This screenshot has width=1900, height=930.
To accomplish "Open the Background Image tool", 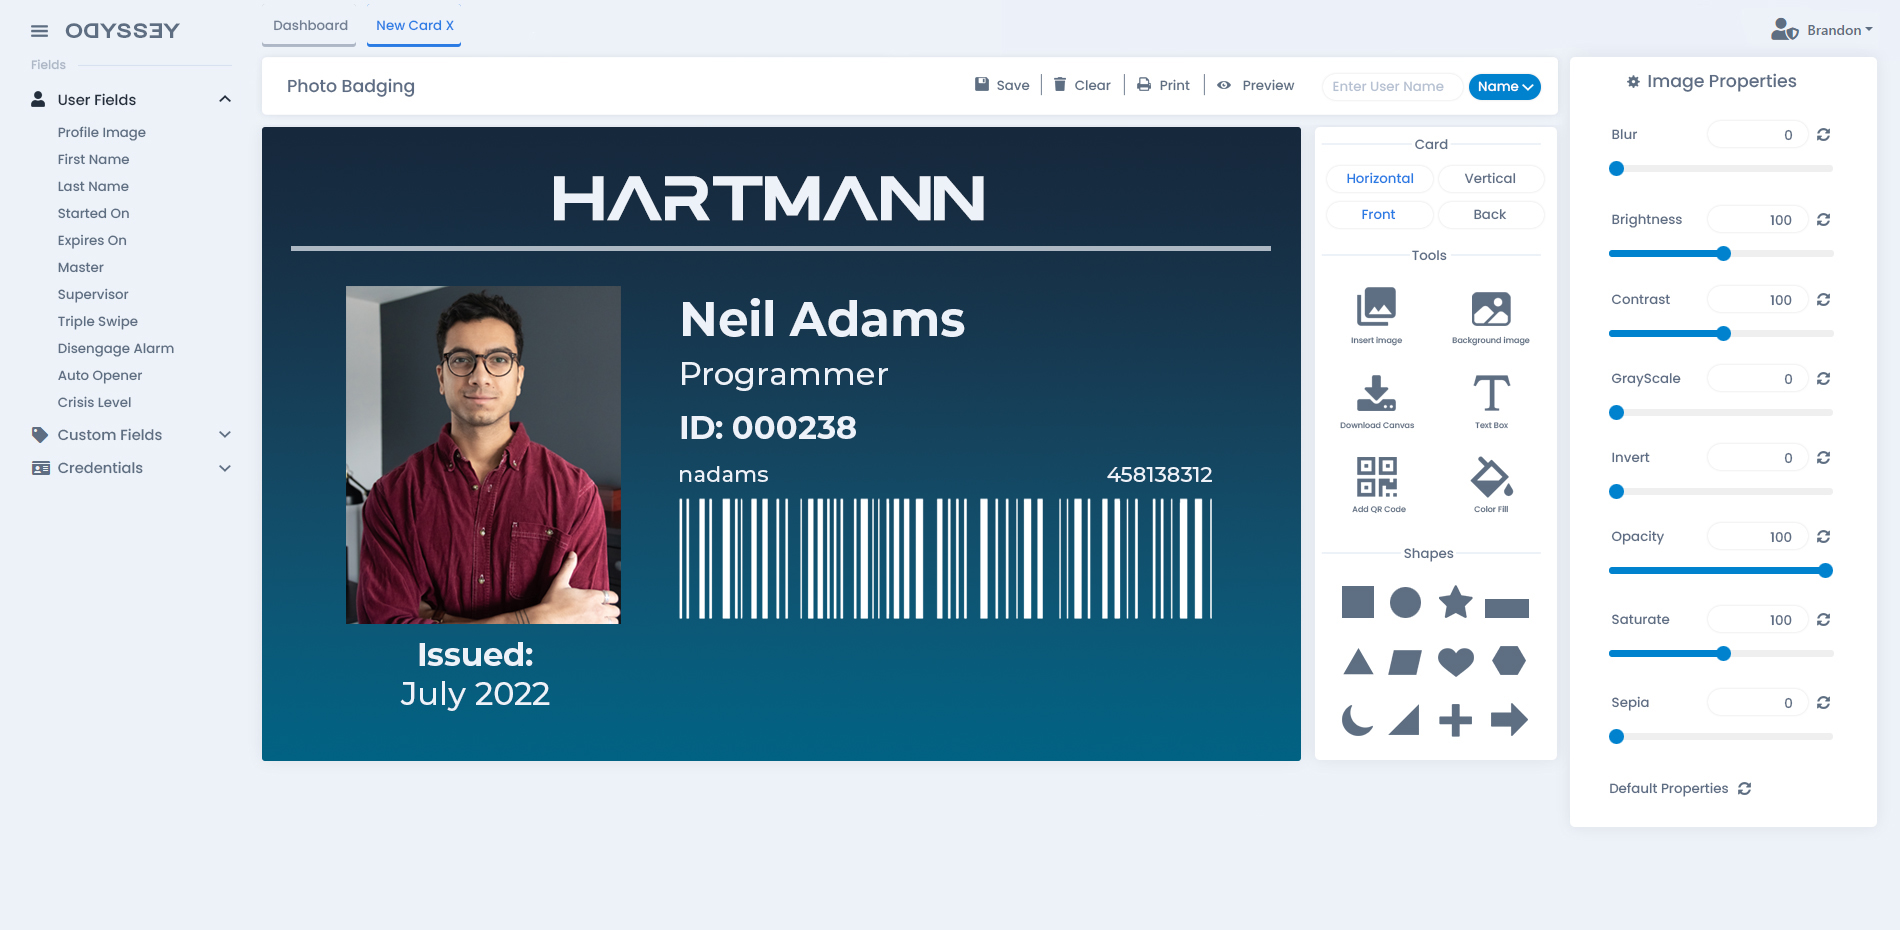I will tap(1490, 310).
